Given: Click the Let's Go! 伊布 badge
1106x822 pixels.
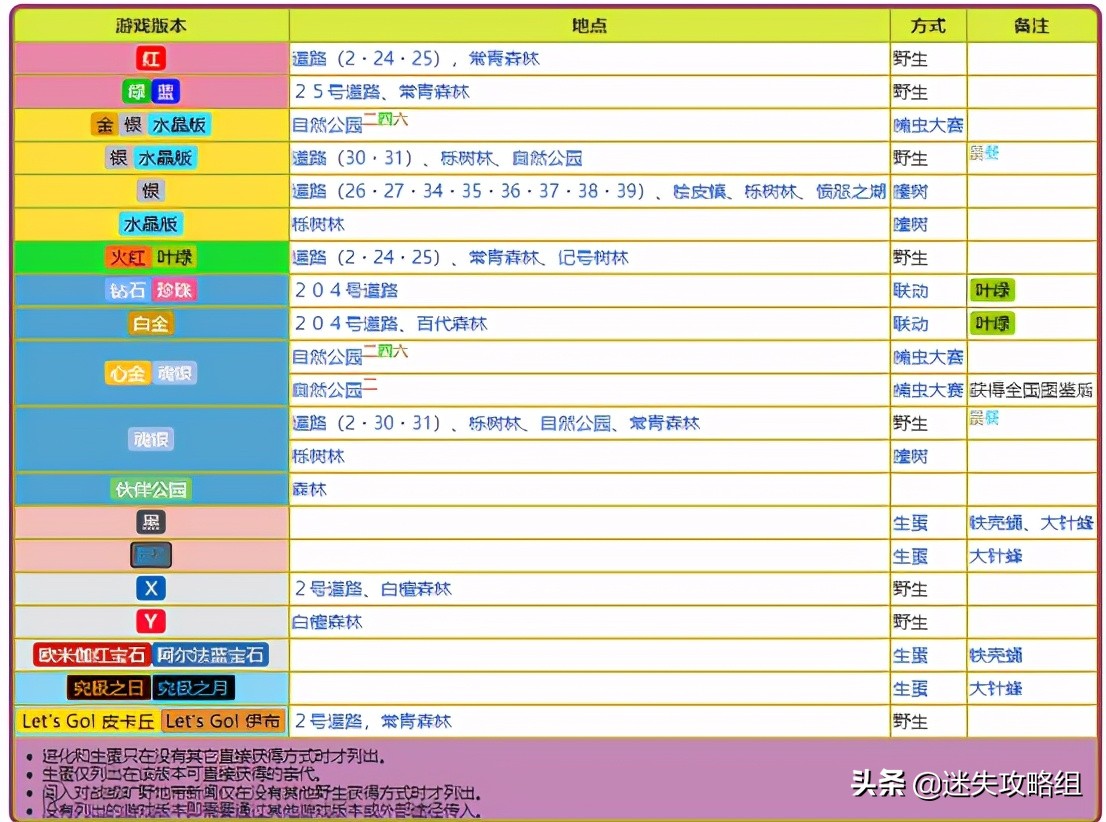Looking at the screenshot, I should pos(223,721).
